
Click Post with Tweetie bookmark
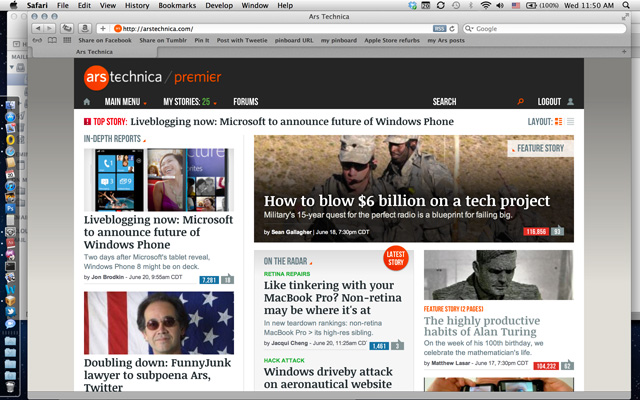pyautogui.click(x=242, y=40)
